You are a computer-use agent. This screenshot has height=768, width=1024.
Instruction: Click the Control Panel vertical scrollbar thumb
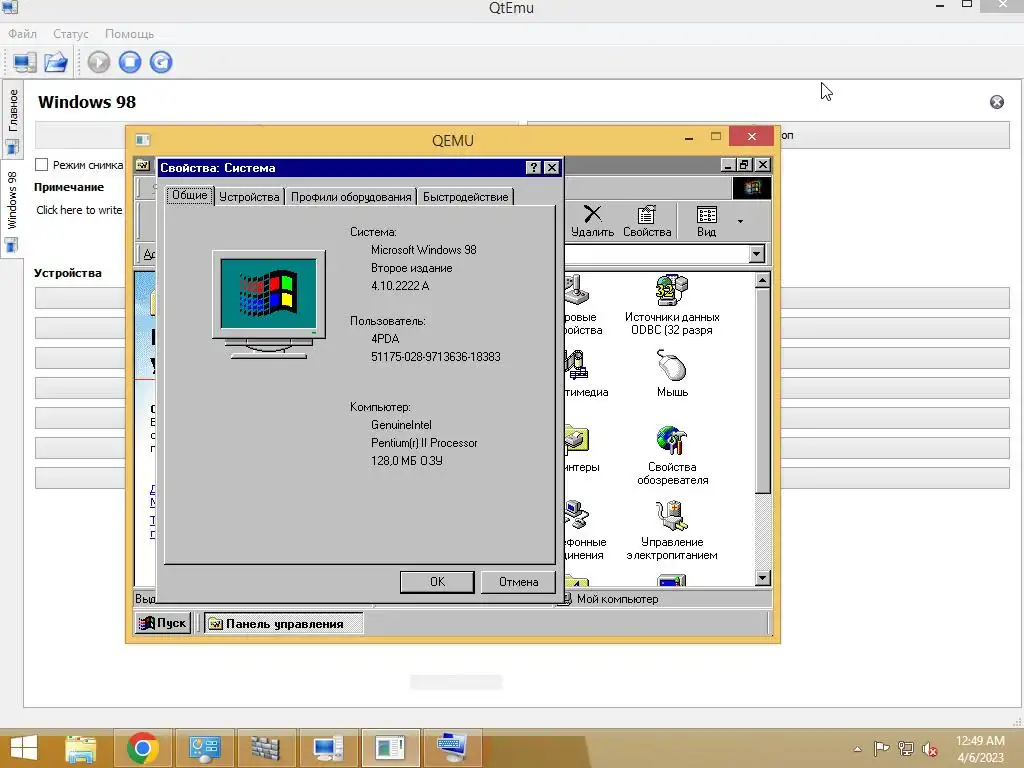click(763, 391)
